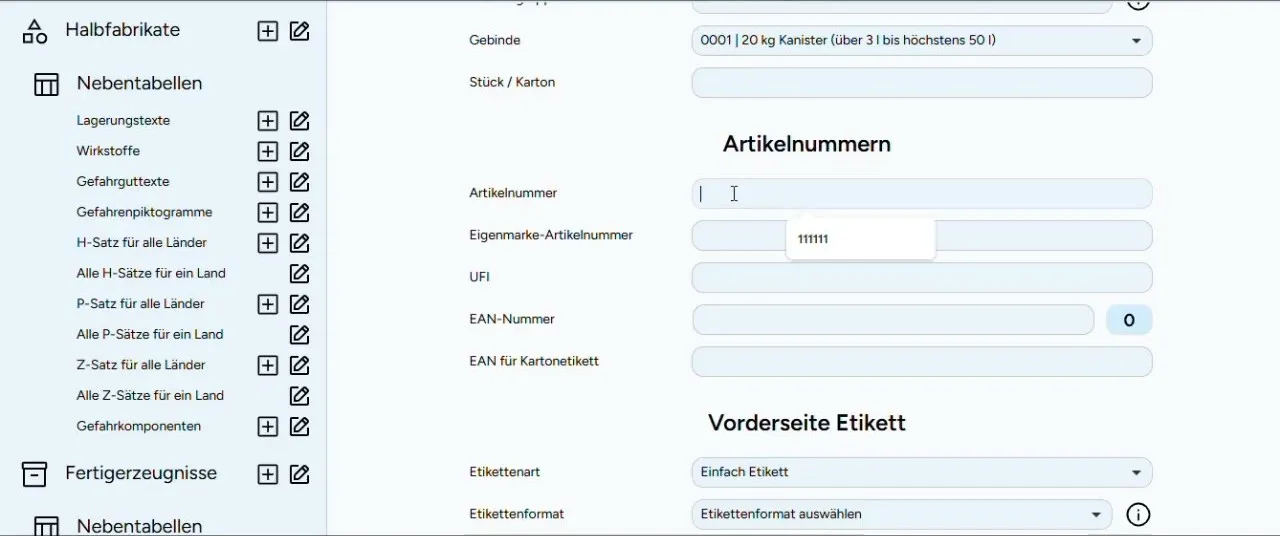Select Gefahrkomponenten in sidebar
Viewport: 1280px width, 536px height.
point(139,426)
